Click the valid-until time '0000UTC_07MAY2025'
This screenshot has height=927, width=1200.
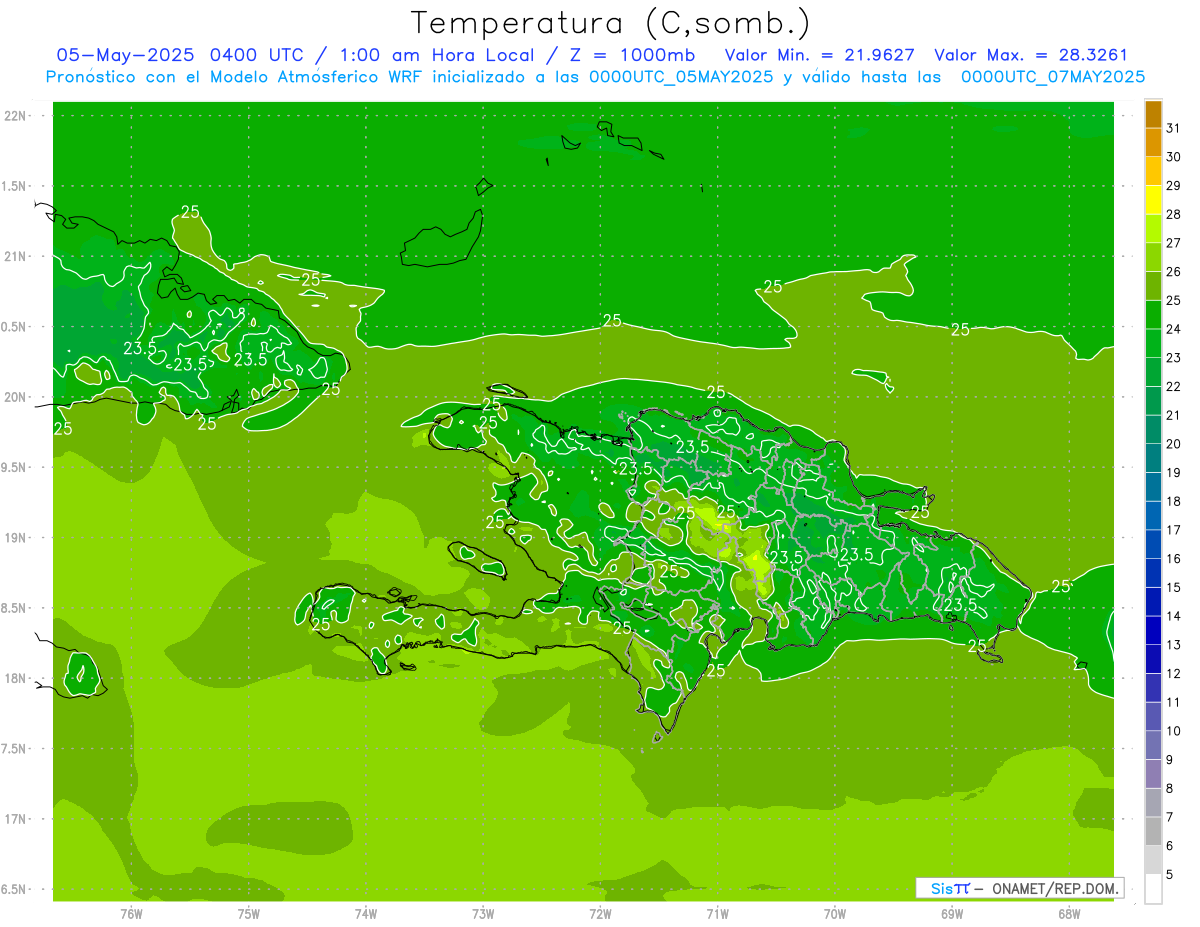tap(1052, 77)
